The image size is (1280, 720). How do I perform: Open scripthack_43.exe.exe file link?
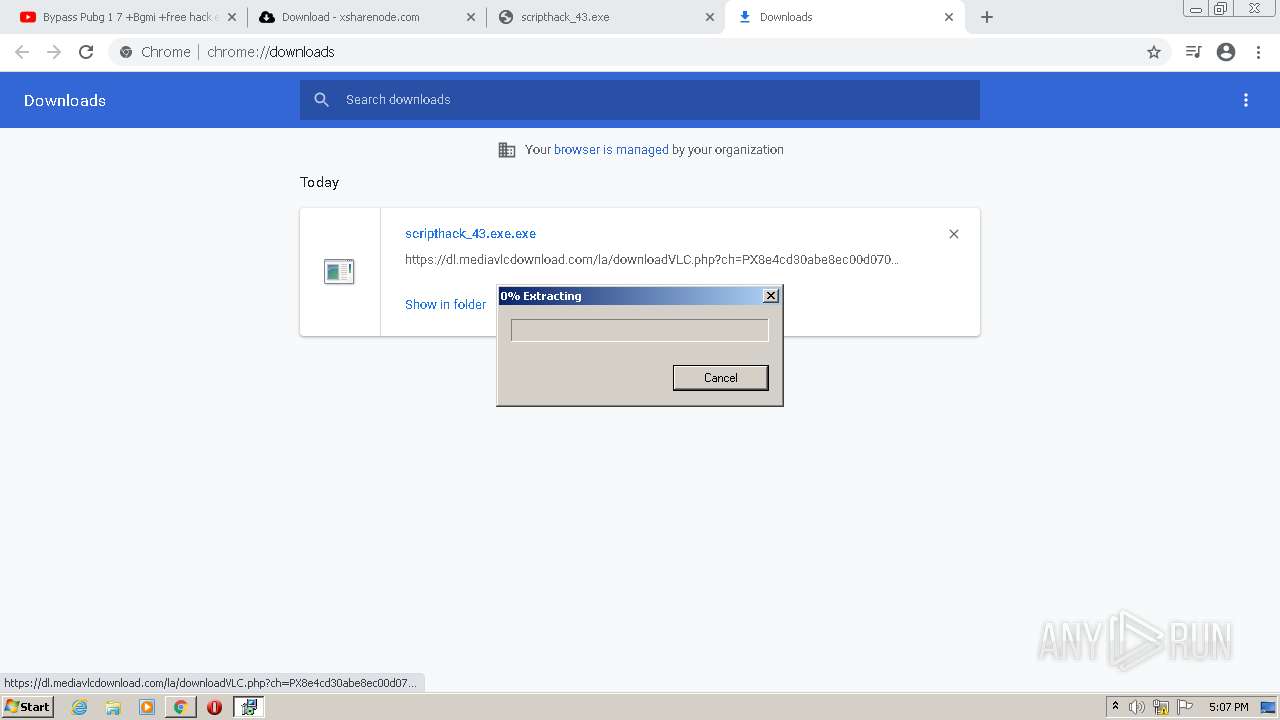point(470,234)
